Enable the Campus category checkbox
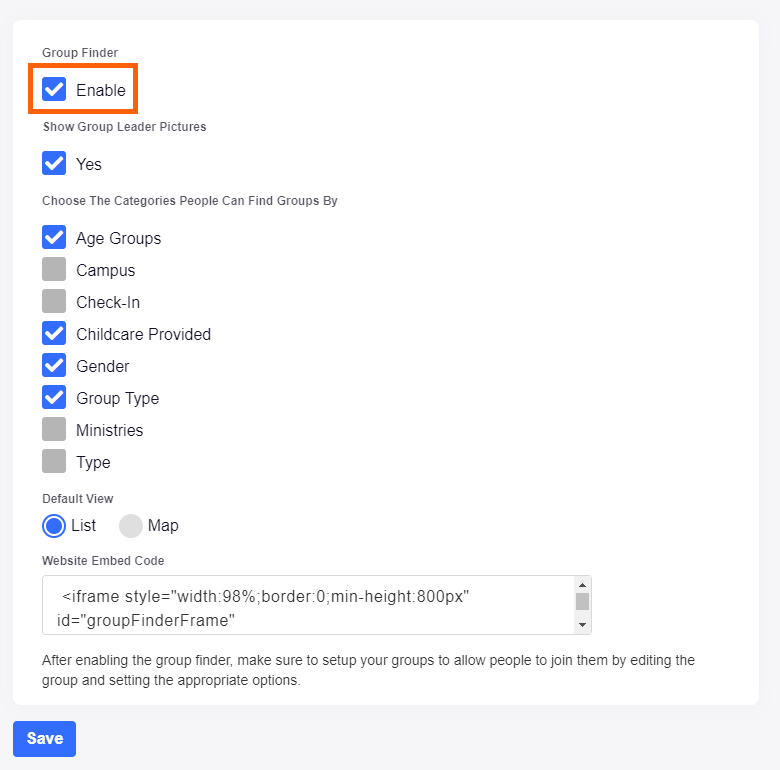Viewport: 780px width, 770px height. point(54,270)
